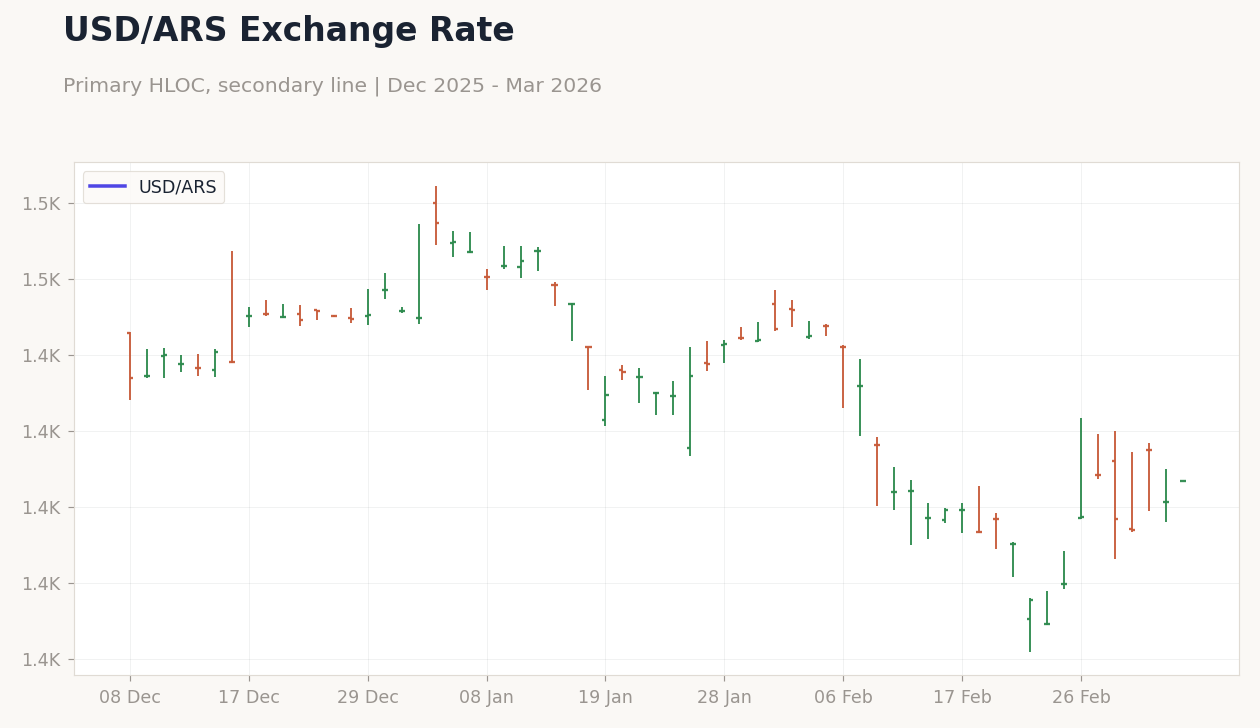The width and height of the screenshot is (1260, 728).
Task: Click the tall green bar at 26 Feb
Action: point(1081,468)
